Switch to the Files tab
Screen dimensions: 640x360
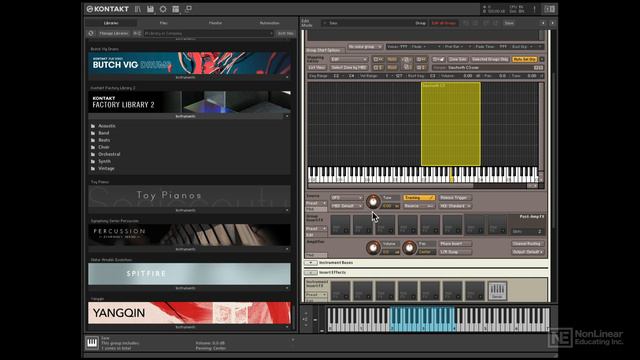click(x=164, y=23)
